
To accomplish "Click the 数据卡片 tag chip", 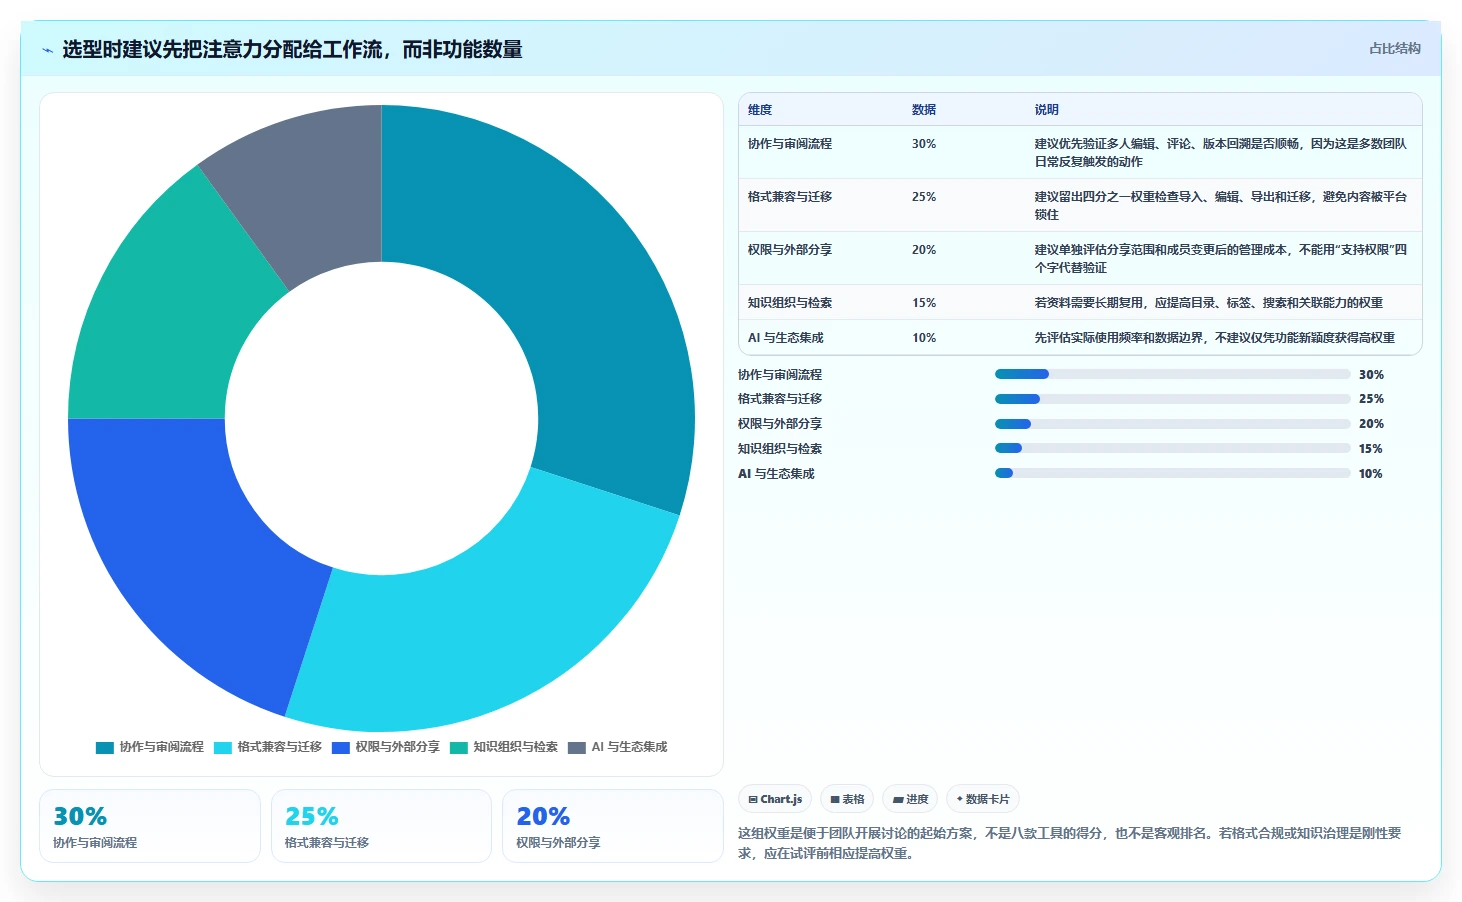I will (983, 799).
